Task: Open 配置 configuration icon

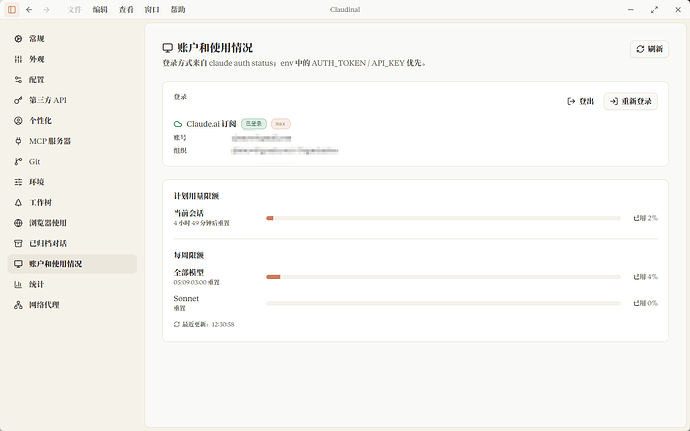Action: 18,80
